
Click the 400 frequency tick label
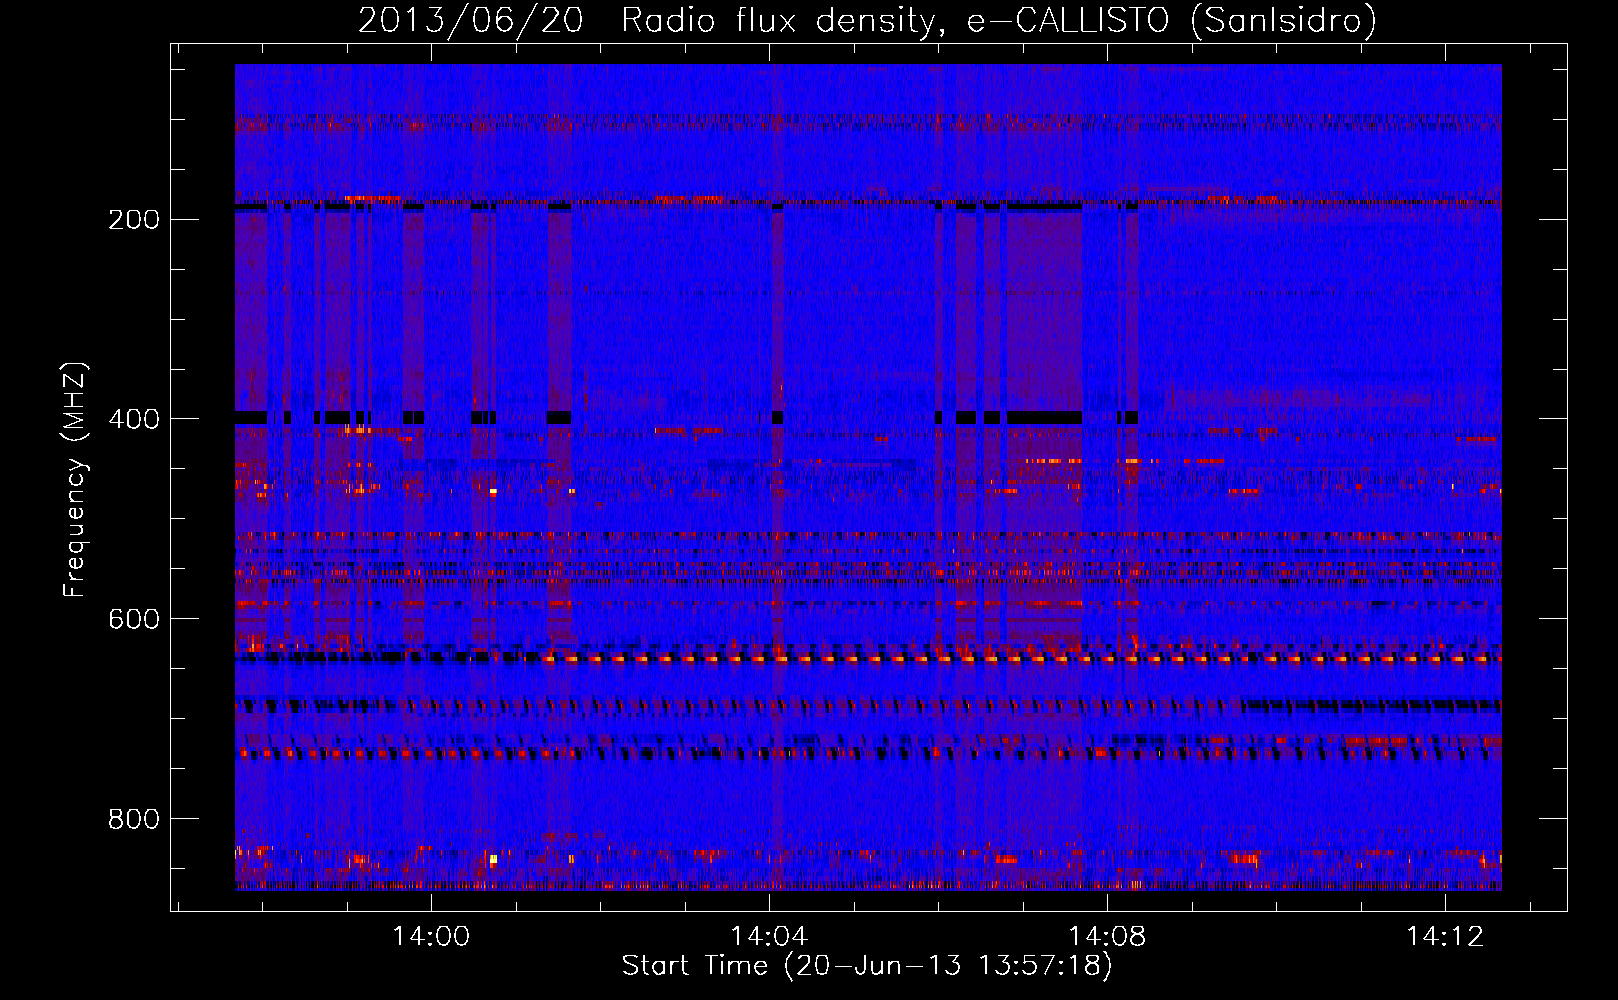coord(134,419)
